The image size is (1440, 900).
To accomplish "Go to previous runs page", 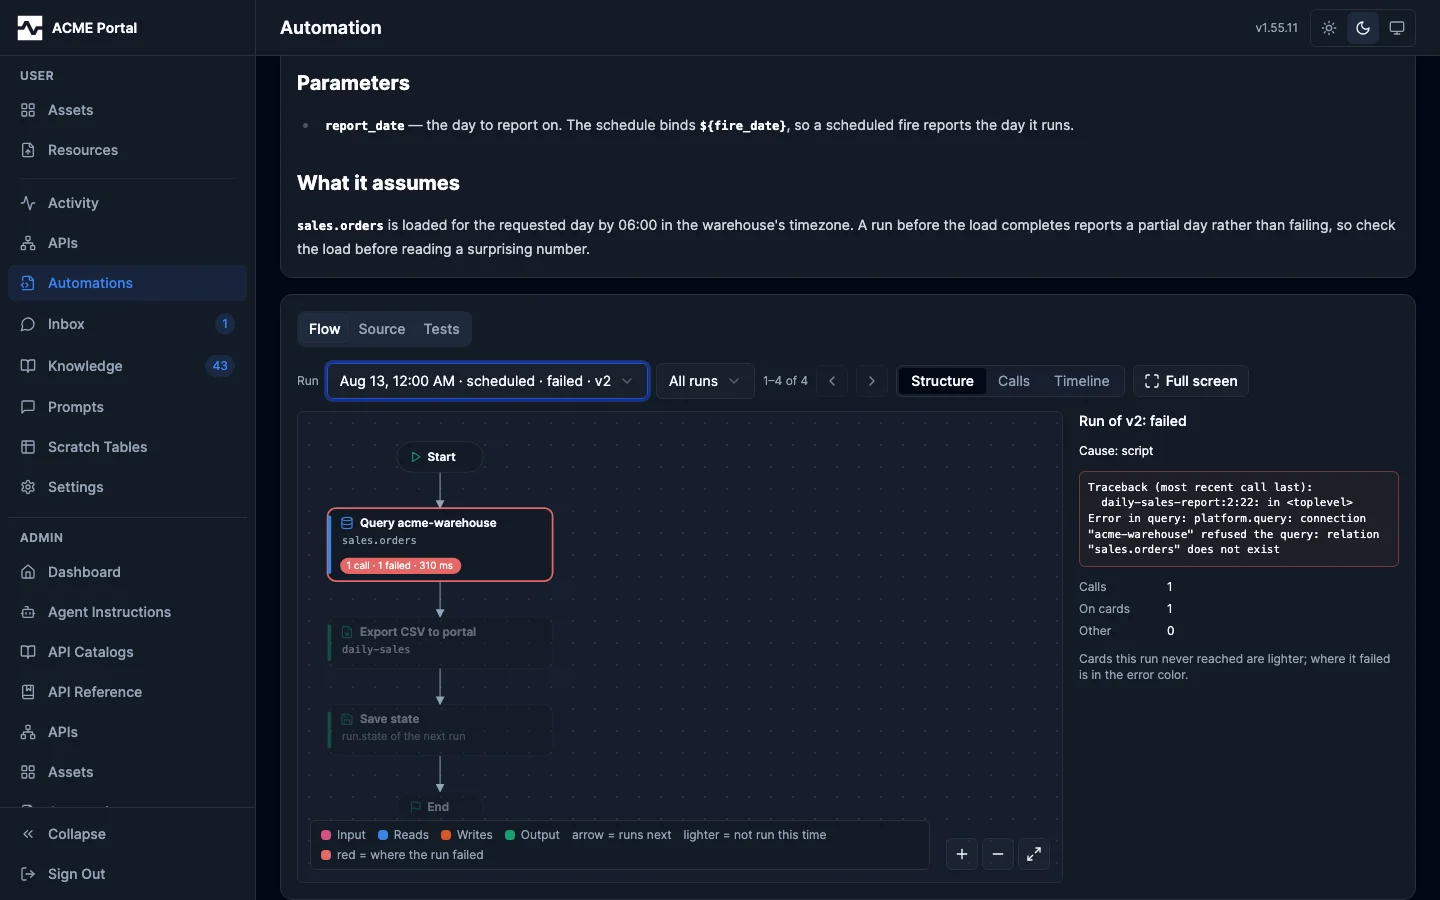I will pyautogui.click(x=832, y=381).
